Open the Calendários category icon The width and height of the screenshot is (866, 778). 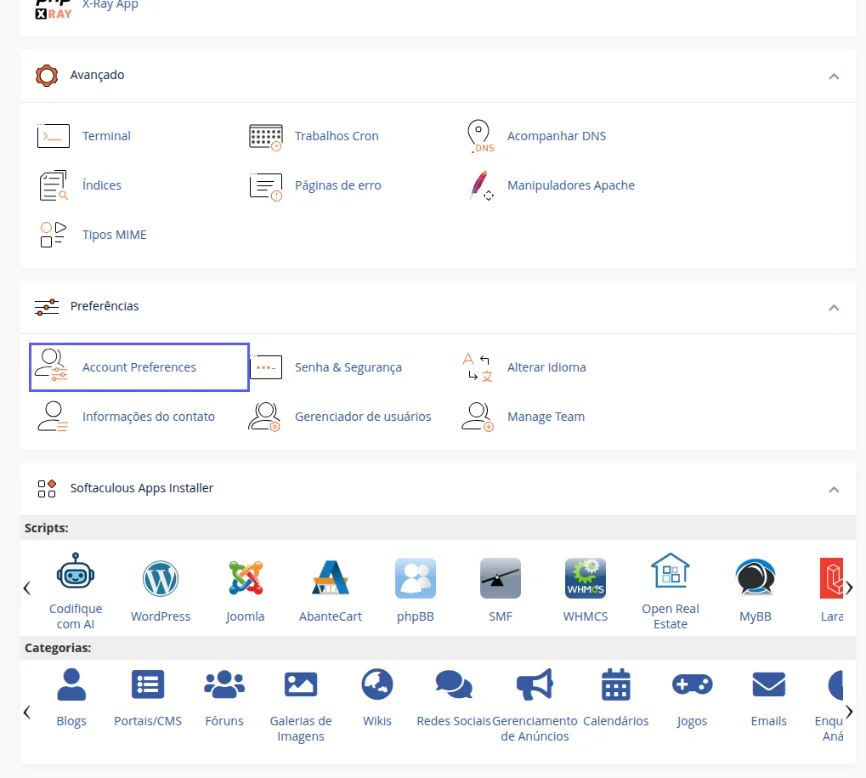[616, 685]
